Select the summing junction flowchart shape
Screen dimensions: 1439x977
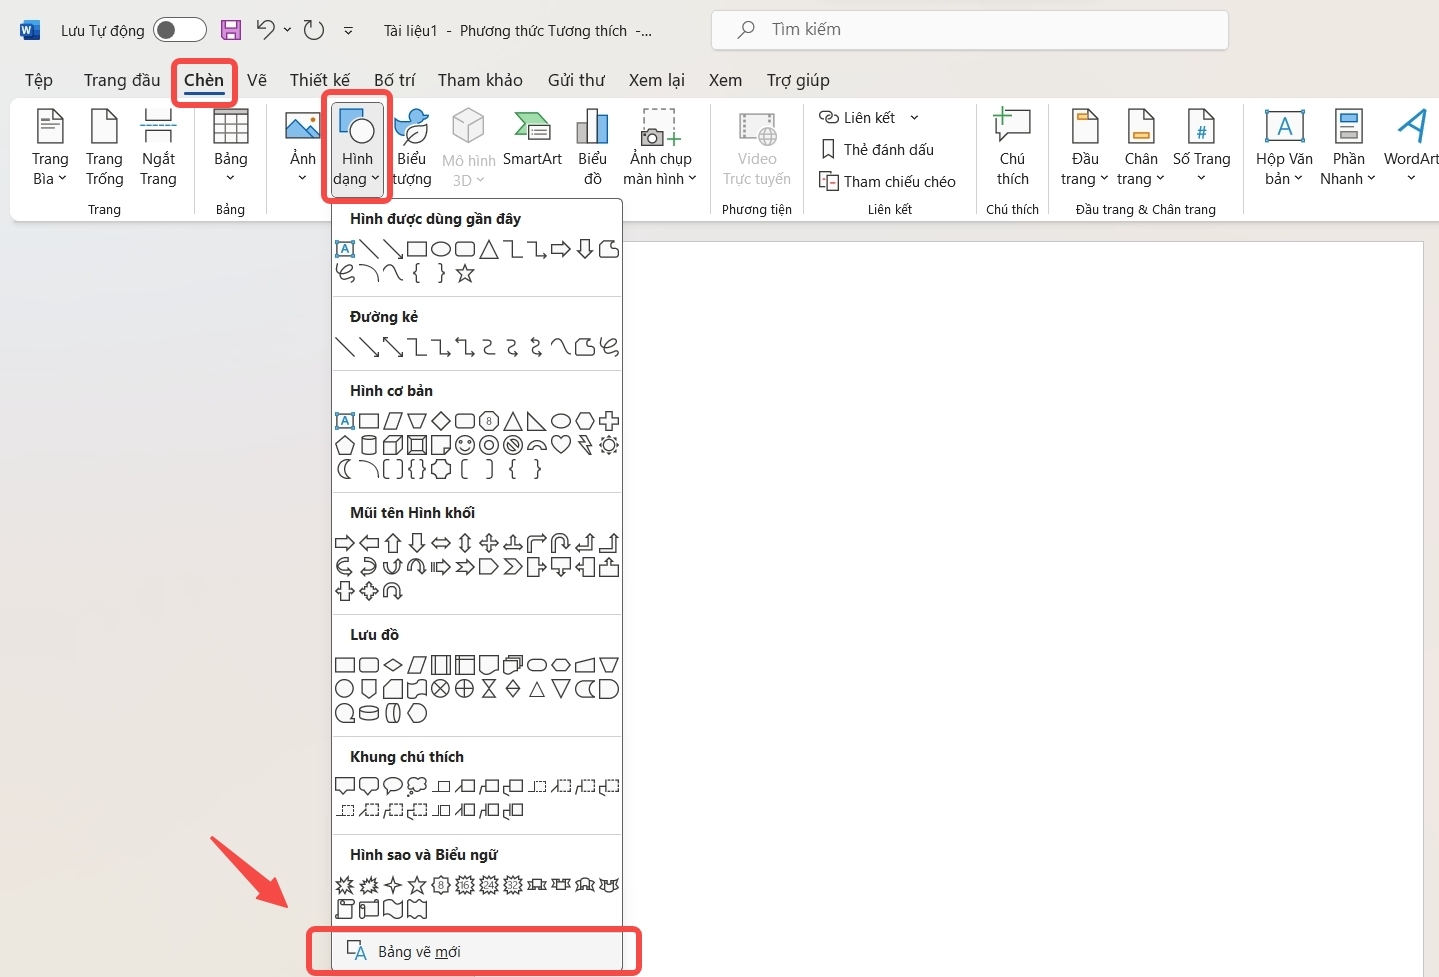(x=441, y=689)
